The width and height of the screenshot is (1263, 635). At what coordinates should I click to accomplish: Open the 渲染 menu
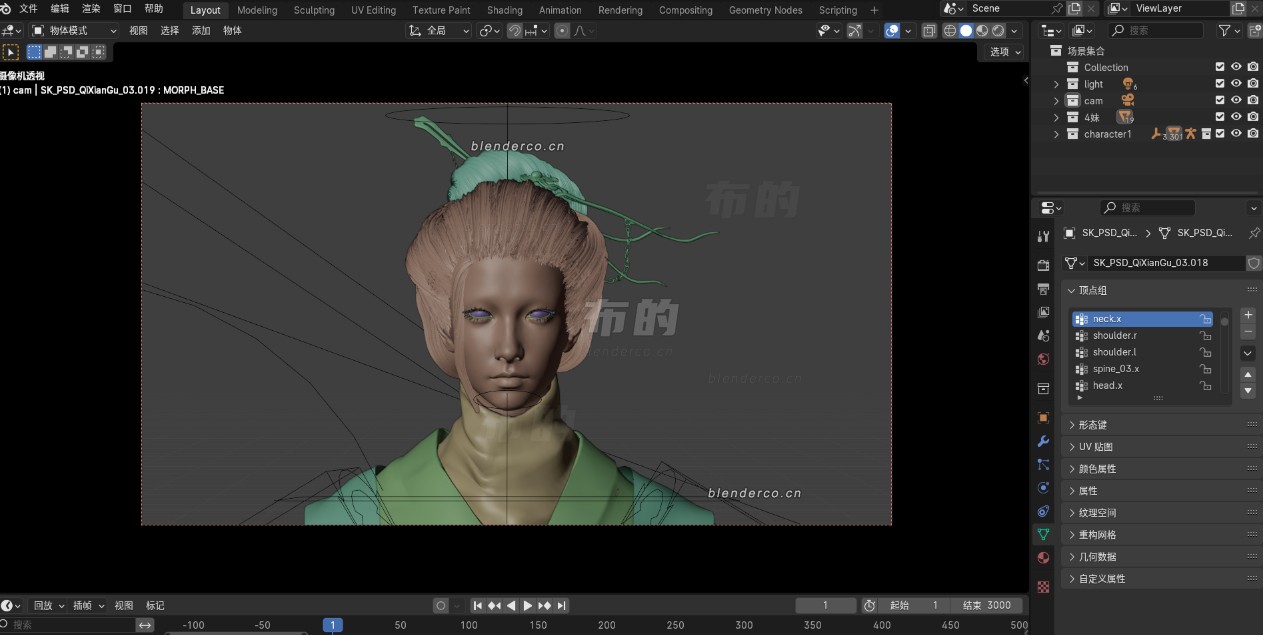pyautogui.click(x=91, y=9)
